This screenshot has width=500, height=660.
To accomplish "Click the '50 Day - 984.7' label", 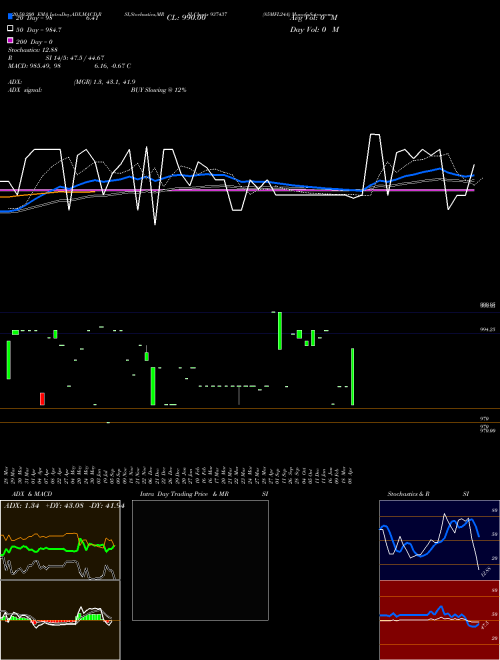I will pyautogui.click(x=39, y=29).
